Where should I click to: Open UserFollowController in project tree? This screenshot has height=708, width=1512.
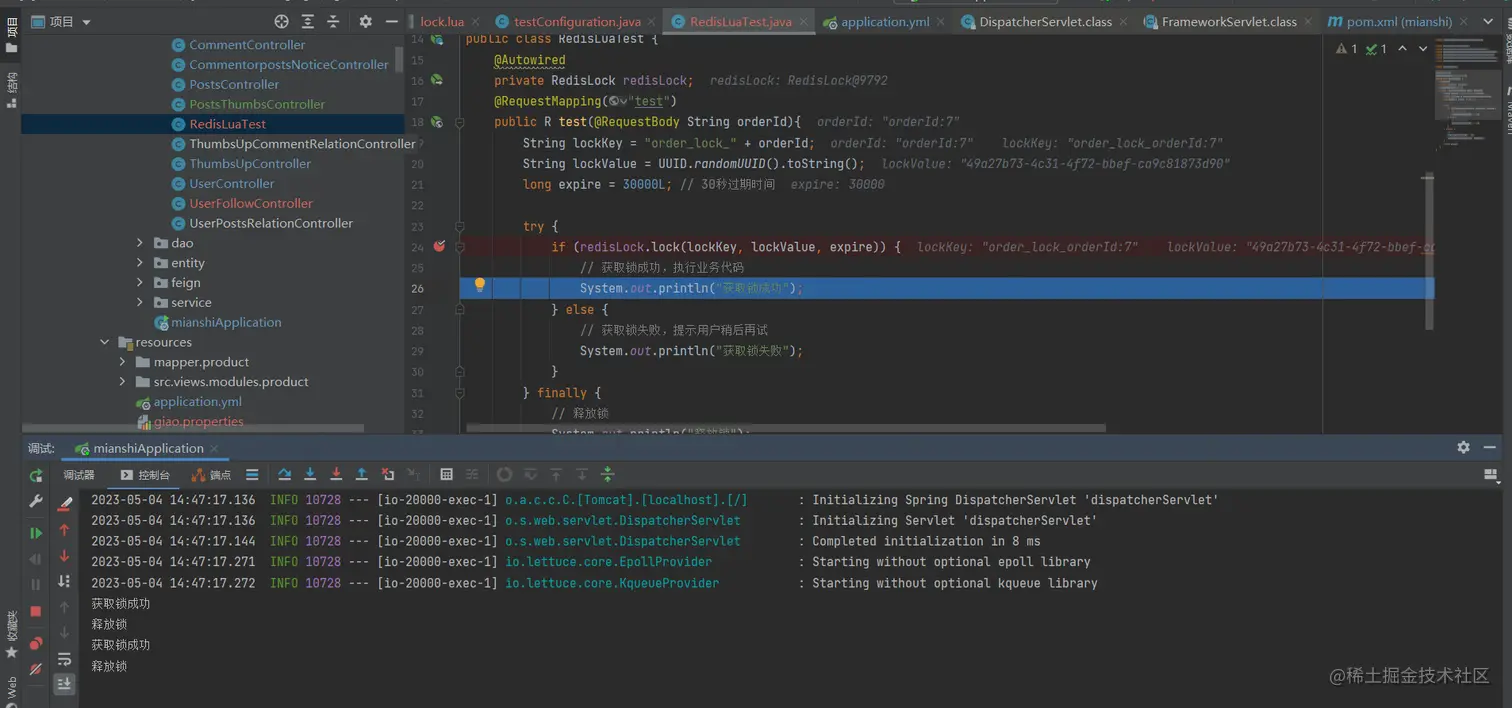click(x=251, y=203)
